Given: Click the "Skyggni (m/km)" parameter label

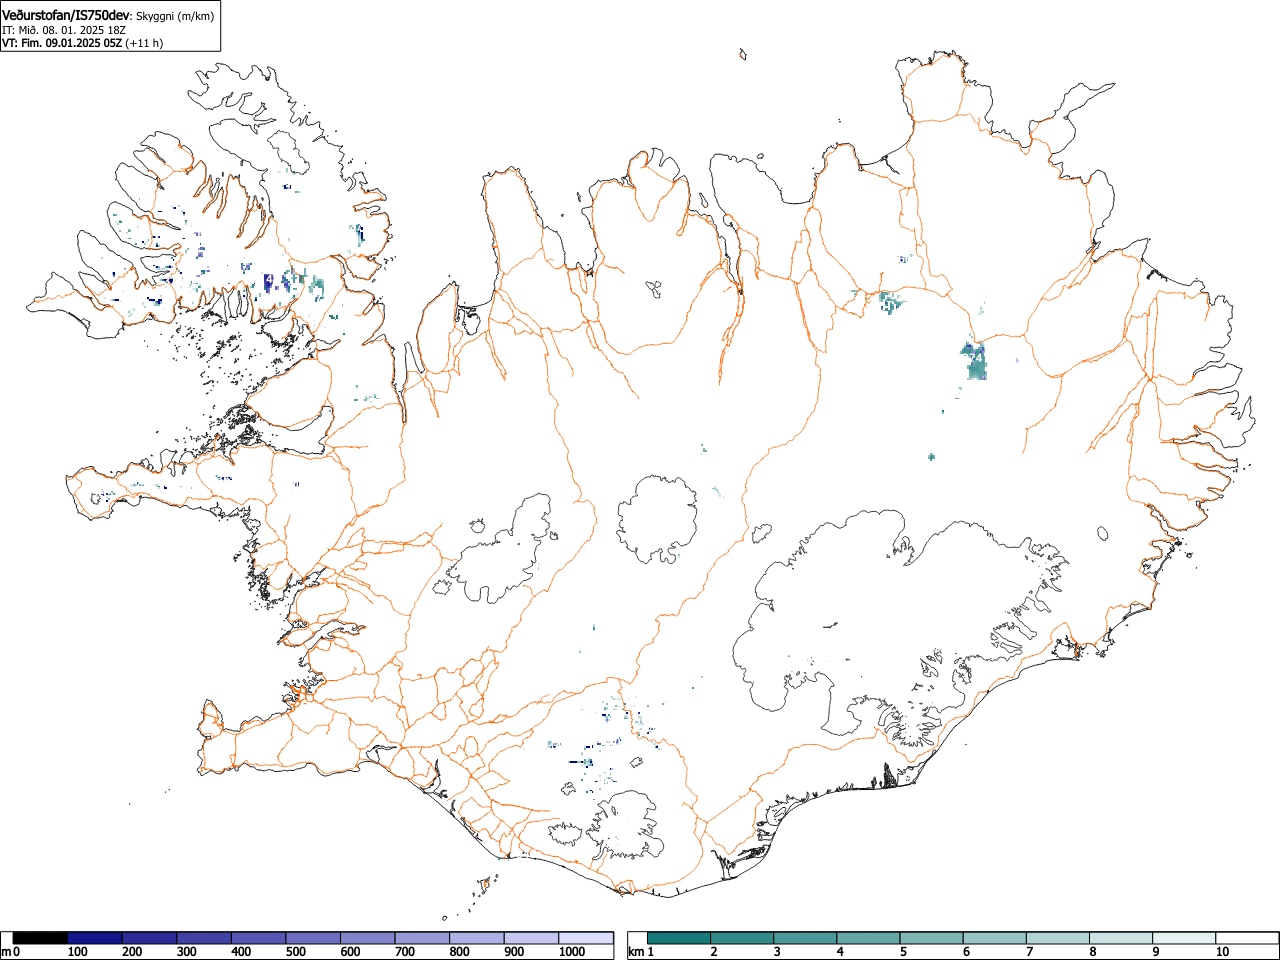Looking at the screenshot, I should pos(175,17).
